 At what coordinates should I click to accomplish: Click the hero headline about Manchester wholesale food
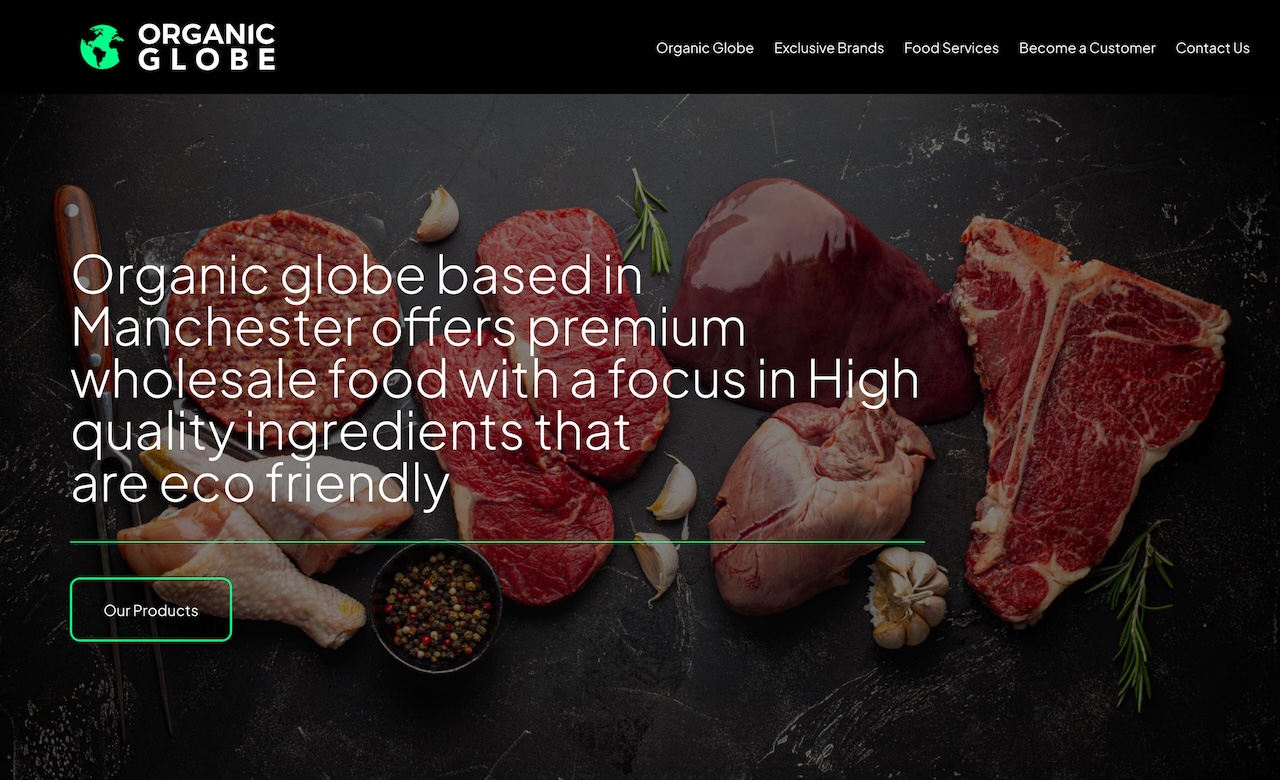495,379
